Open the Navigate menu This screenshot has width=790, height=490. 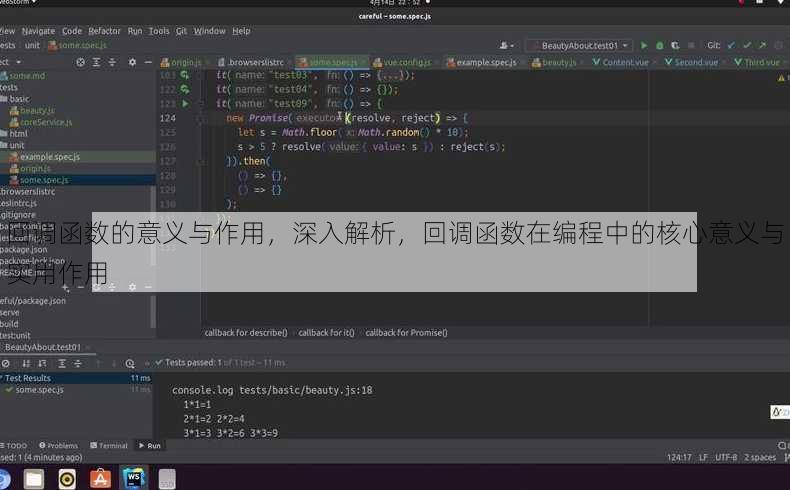(x=38, y=31)
